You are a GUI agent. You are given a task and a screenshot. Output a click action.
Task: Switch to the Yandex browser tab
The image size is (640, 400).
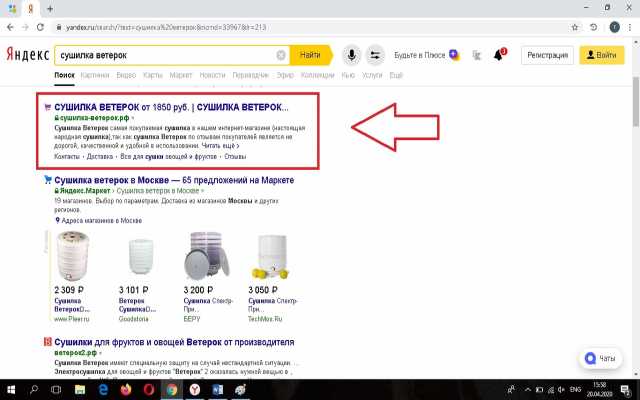(30, 9)
